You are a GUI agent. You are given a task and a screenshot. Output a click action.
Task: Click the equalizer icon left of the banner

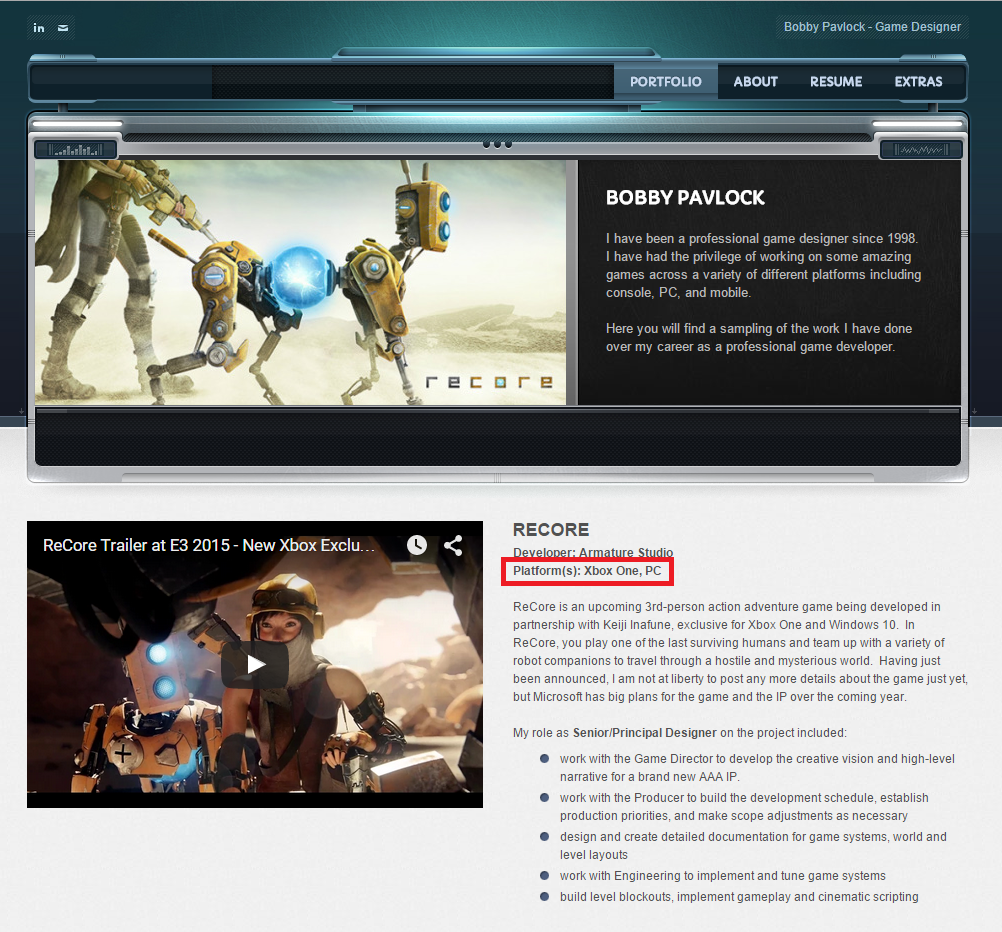[x=75, y=148]
